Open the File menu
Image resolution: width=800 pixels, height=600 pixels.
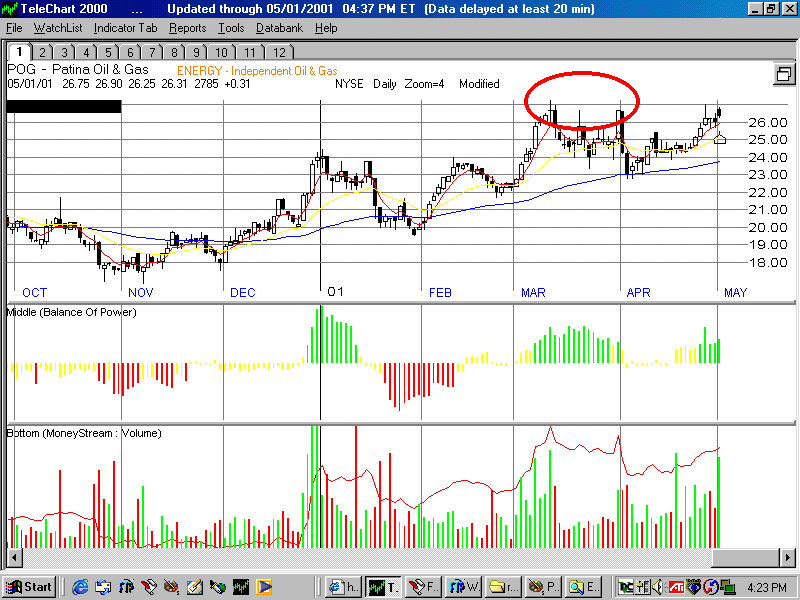point(14,28)
